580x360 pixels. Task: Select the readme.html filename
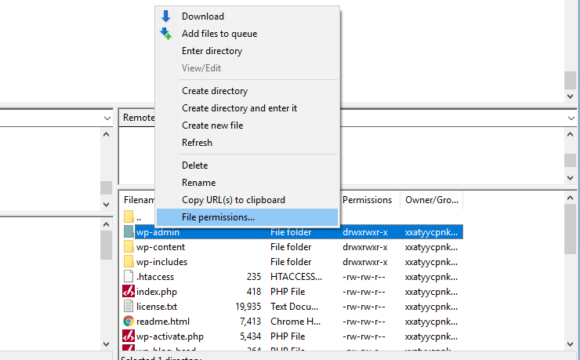[163, 321]
